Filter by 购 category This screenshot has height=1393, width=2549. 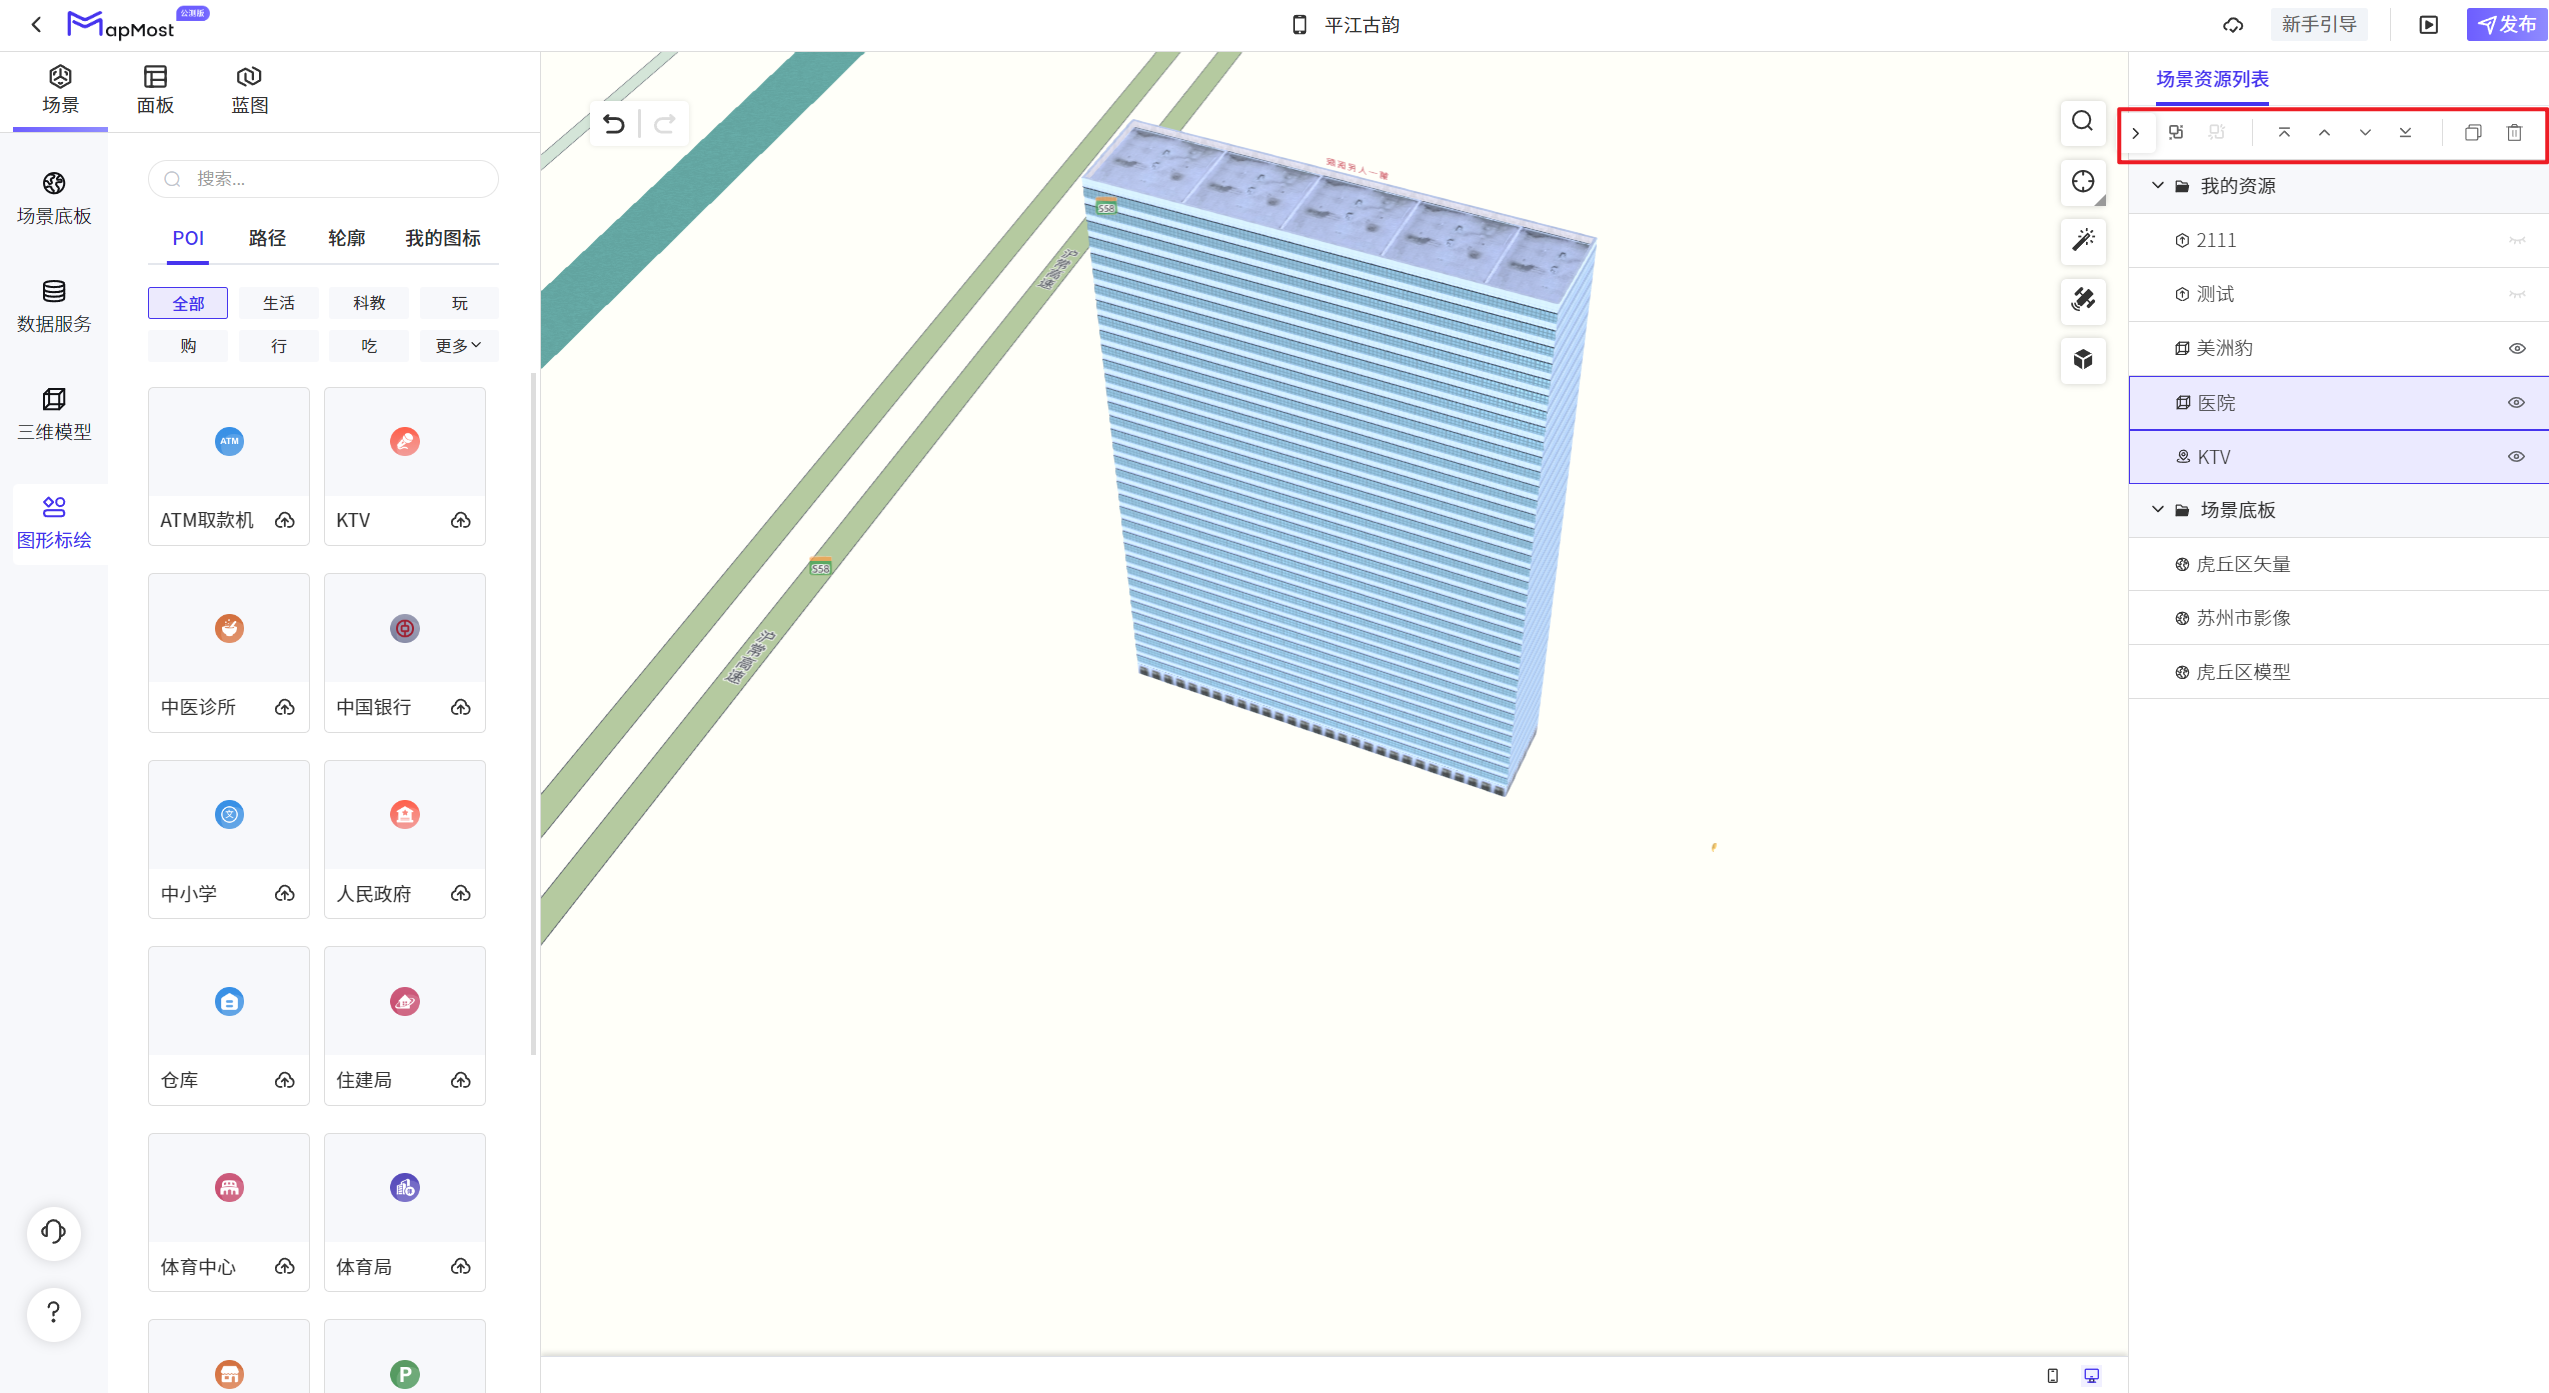[x=188, y=345]
